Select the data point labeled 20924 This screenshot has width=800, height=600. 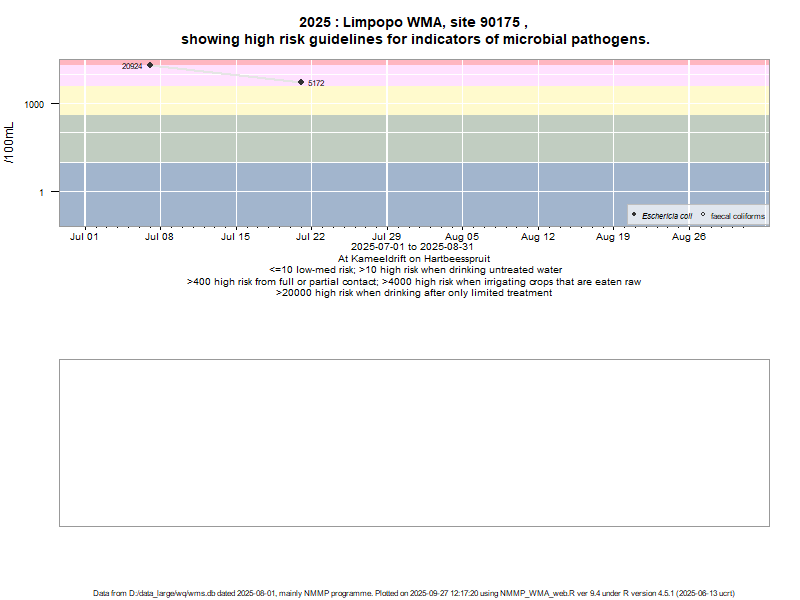coord(150,65)
